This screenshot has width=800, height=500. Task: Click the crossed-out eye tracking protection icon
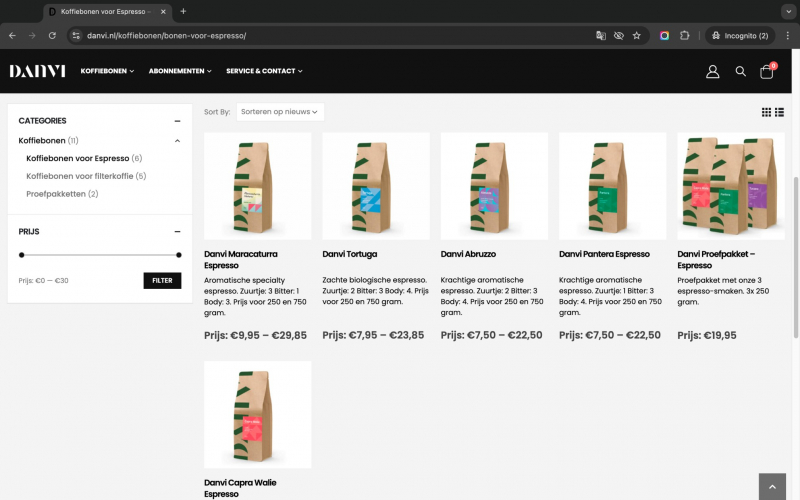click(x=618, y=36)
